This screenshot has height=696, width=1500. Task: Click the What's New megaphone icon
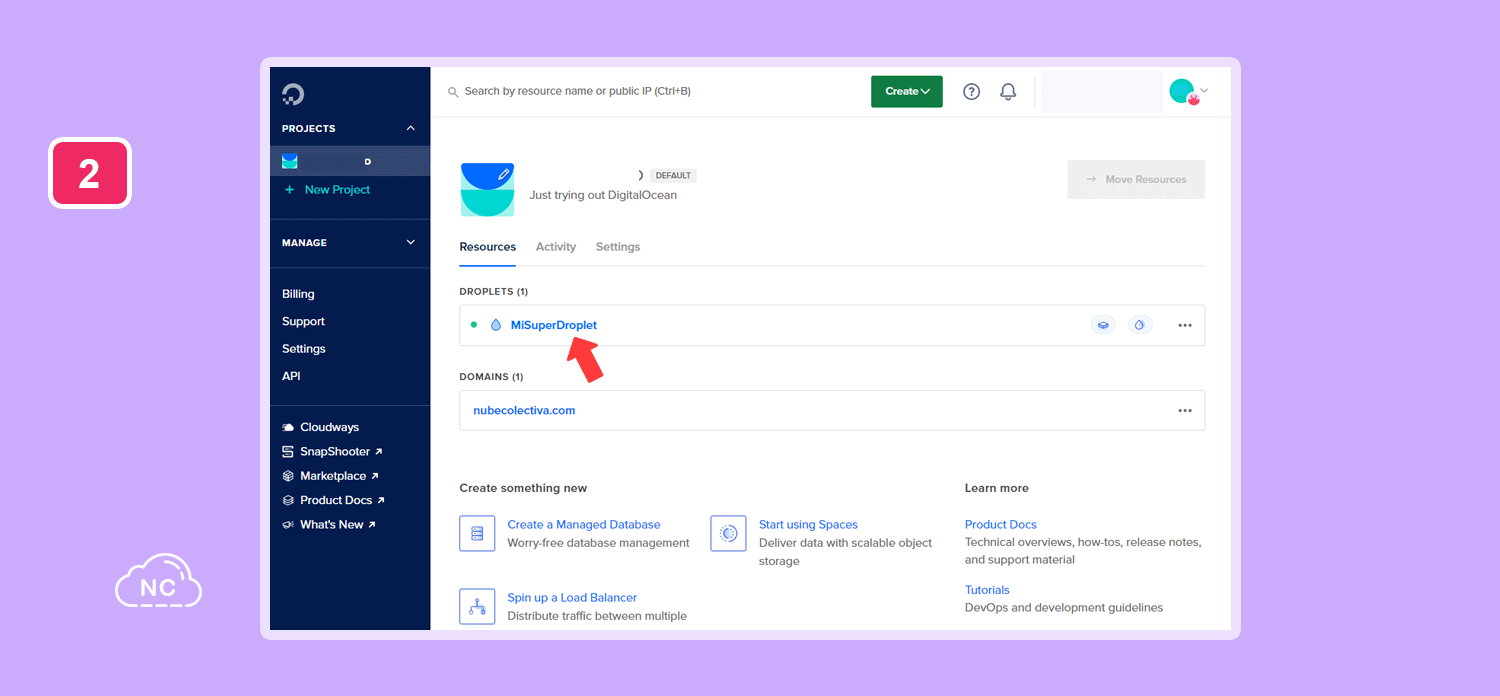[x=288, y=525]
